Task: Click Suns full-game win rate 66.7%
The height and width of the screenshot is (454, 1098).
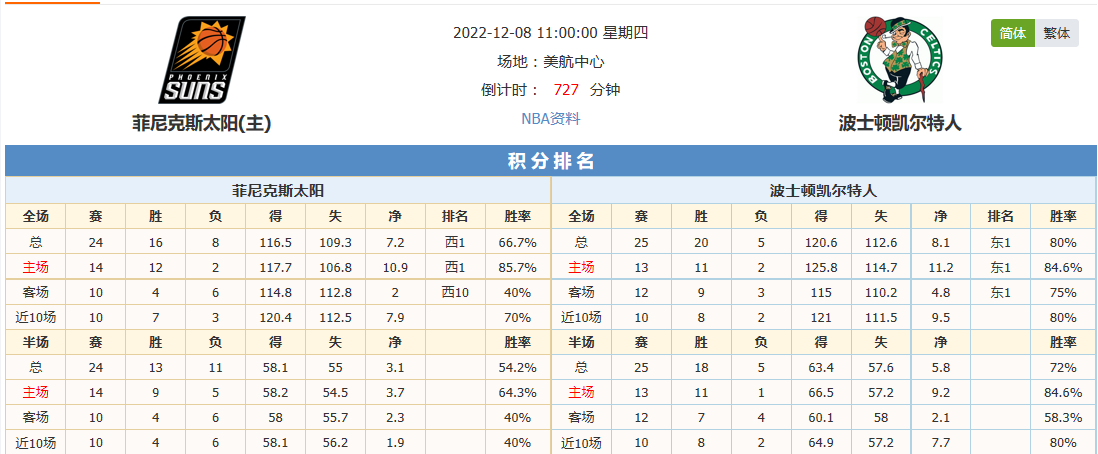Action: (518, 242)
